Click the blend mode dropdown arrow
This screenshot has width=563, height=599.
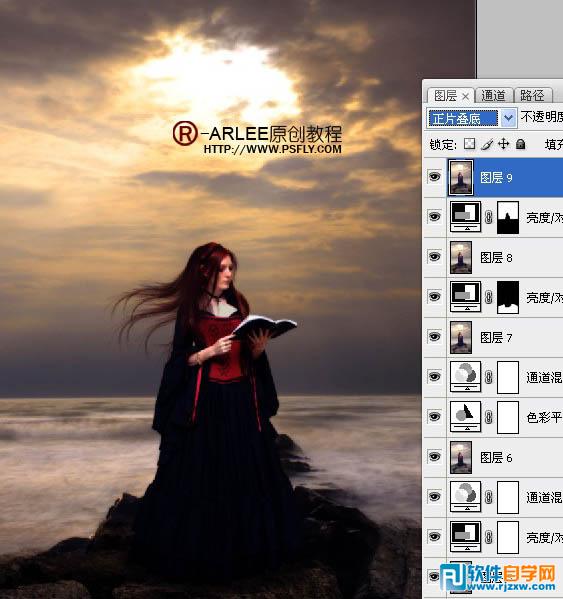pyautogui.click(x=508, y=118)
